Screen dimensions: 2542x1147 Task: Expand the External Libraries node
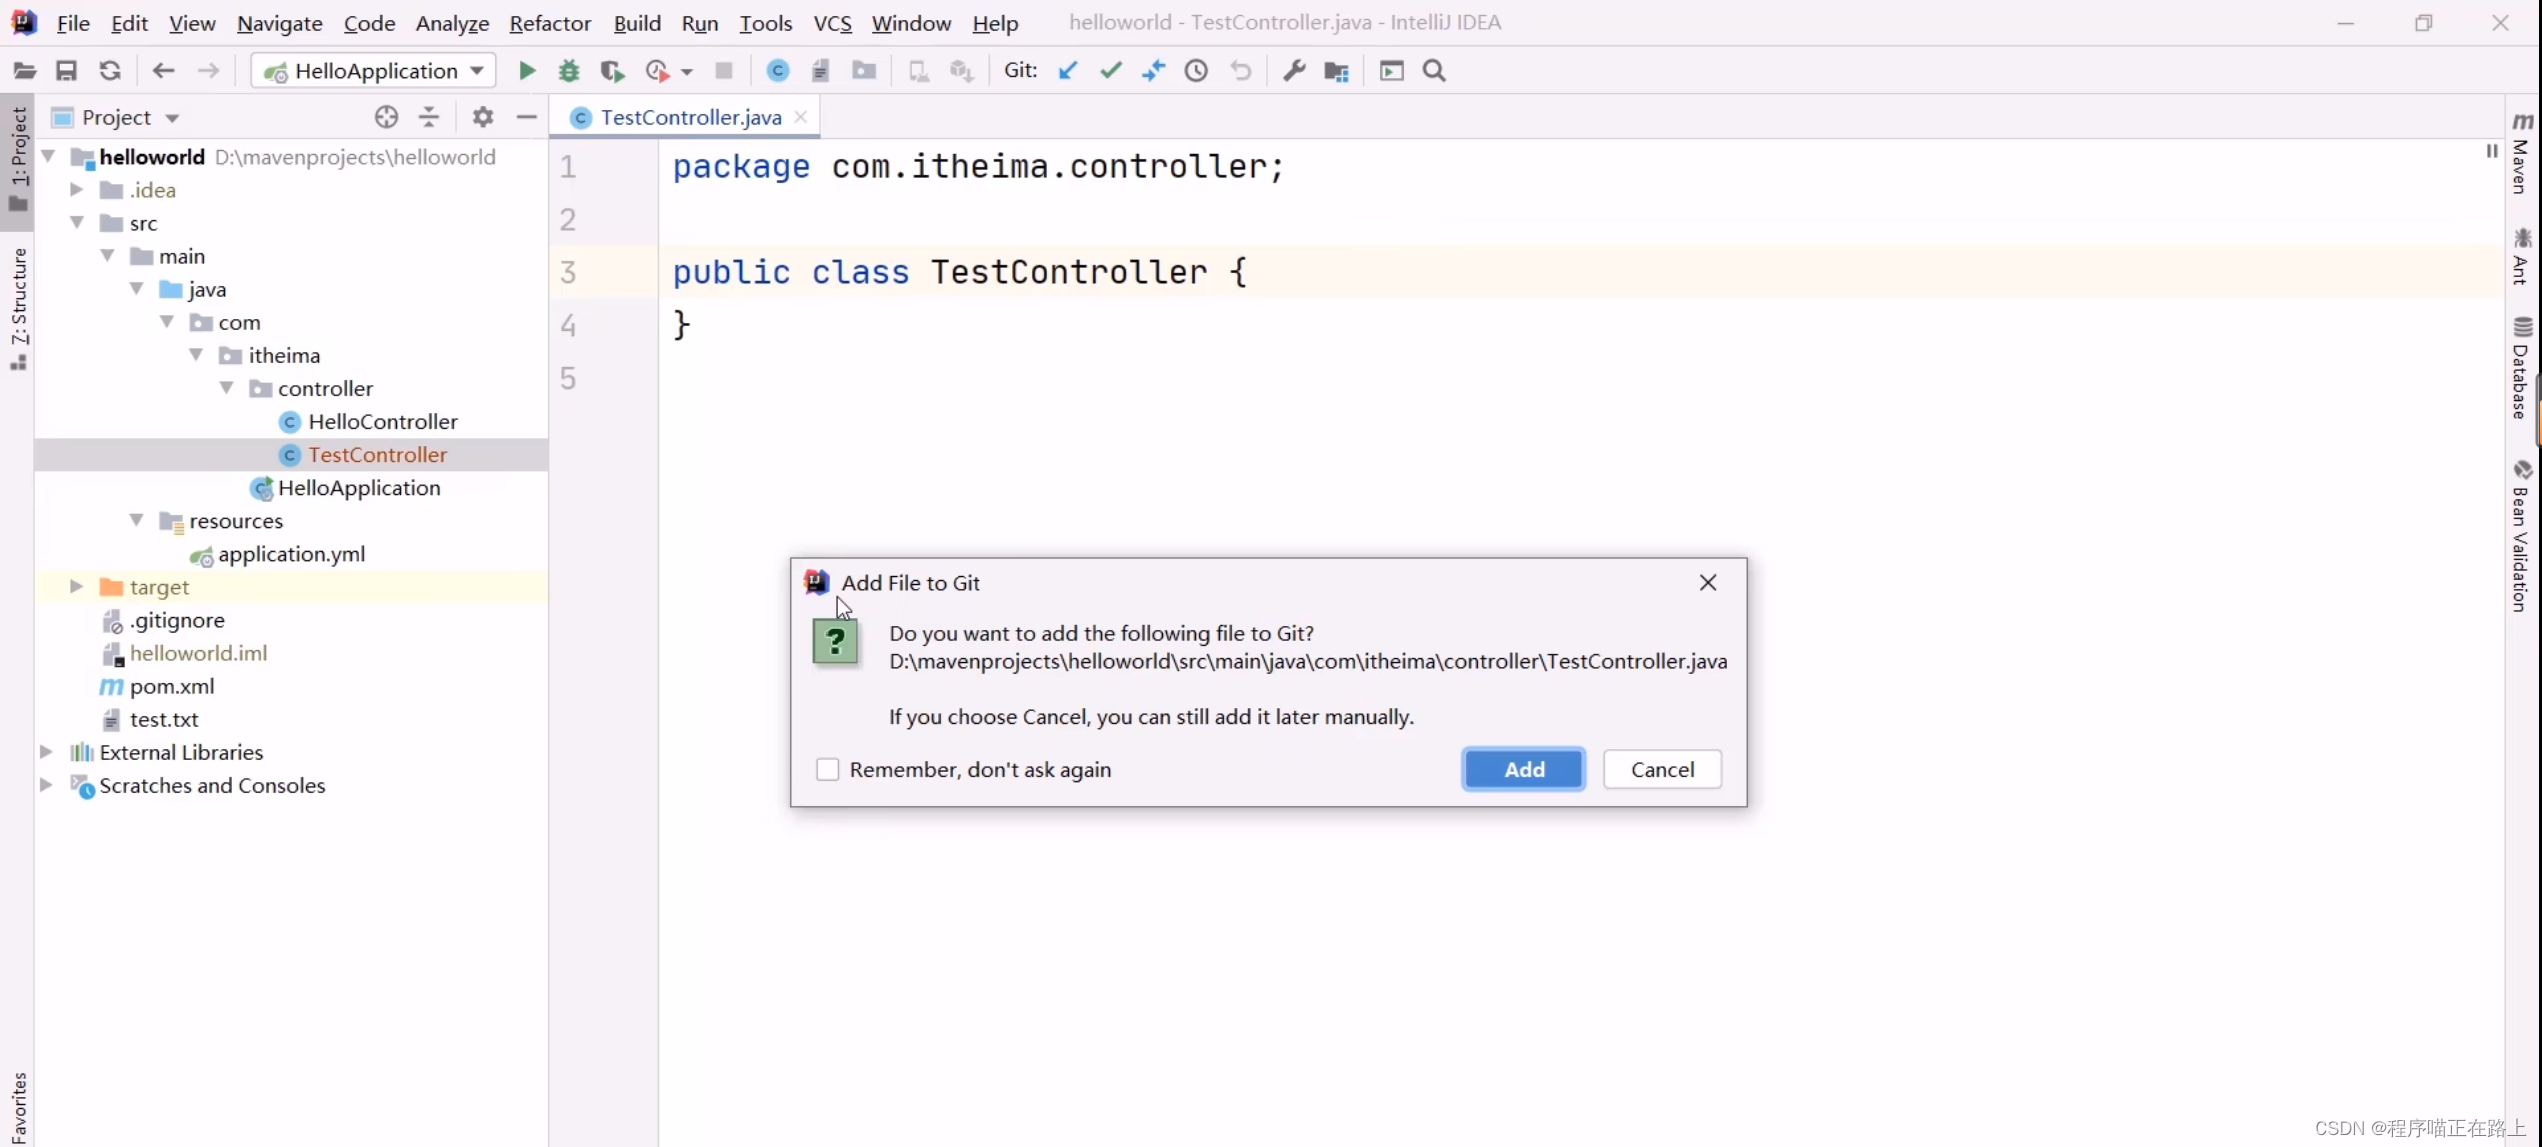[x=46, y=752]
